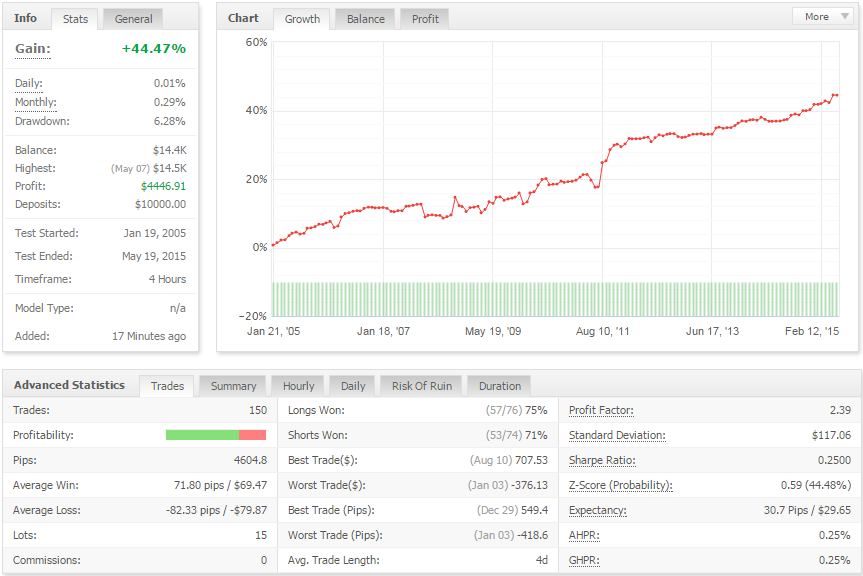Select the Growth chart tab
This screenshot has width=863, height=576.
(302, 19)
